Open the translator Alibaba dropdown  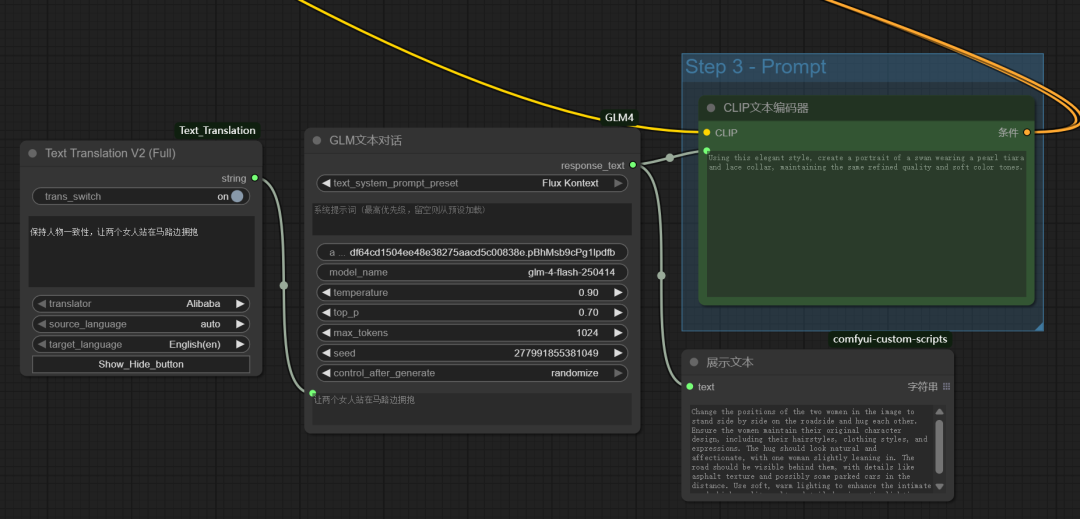pos(141,304)
